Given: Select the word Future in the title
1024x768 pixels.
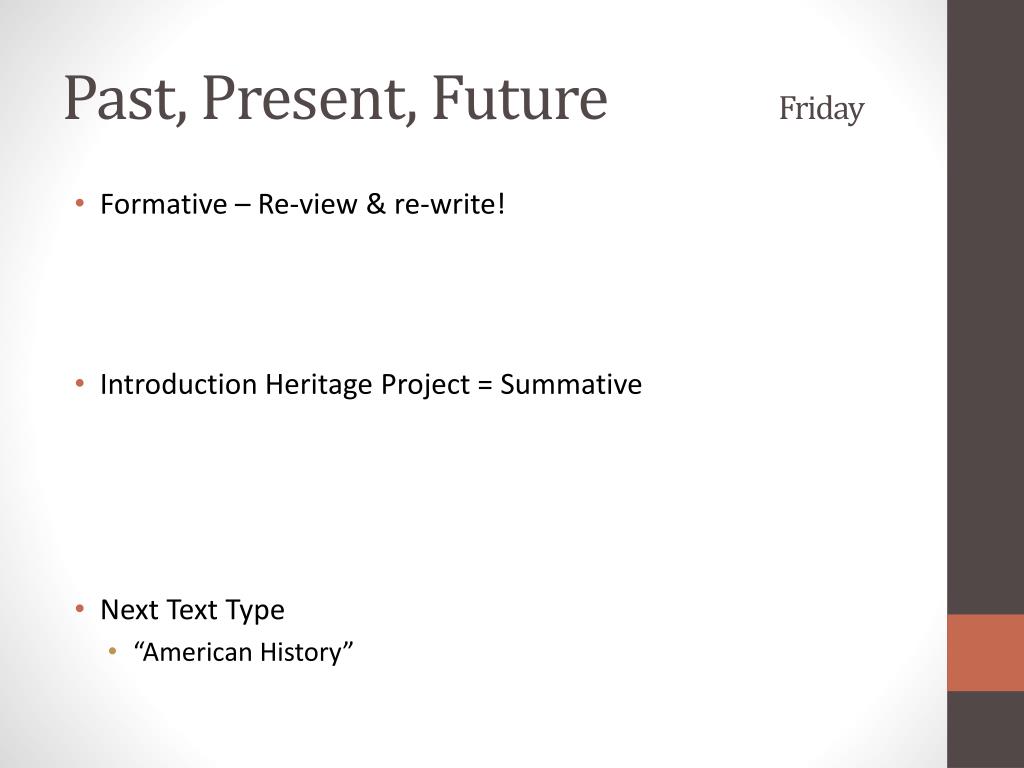Looking at the screenshot, I should [x=520, y=98].
